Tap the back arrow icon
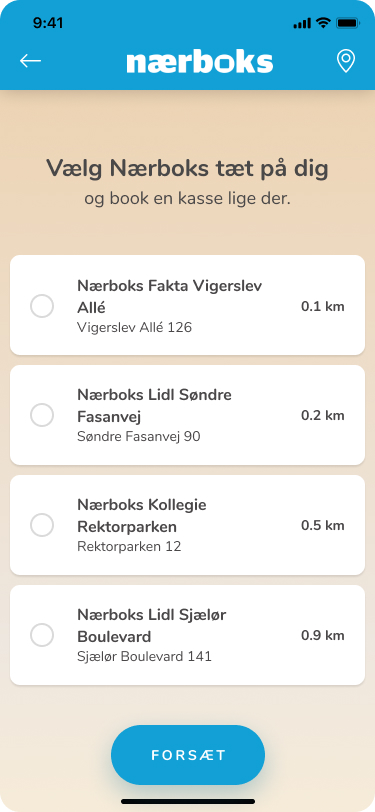Viewport: 375px width, 812px height. pos(30,61)
